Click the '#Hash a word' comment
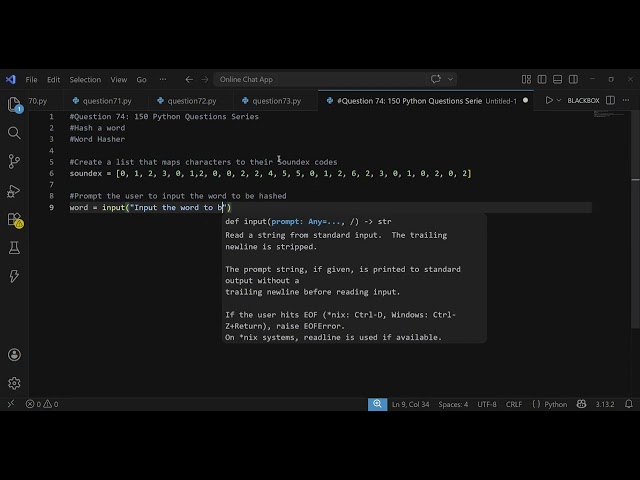 (97, 128)
